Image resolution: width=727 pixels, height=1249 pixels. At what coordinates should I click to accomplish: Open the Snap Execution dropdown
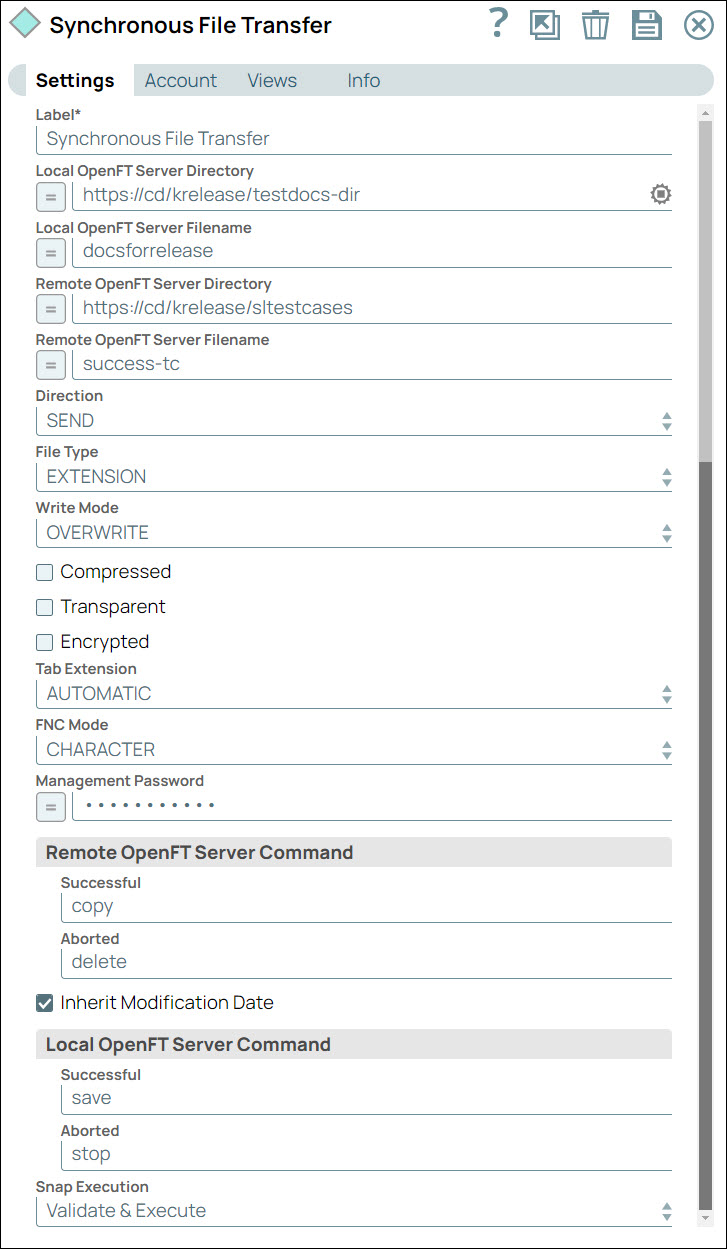pos(666,1211)
